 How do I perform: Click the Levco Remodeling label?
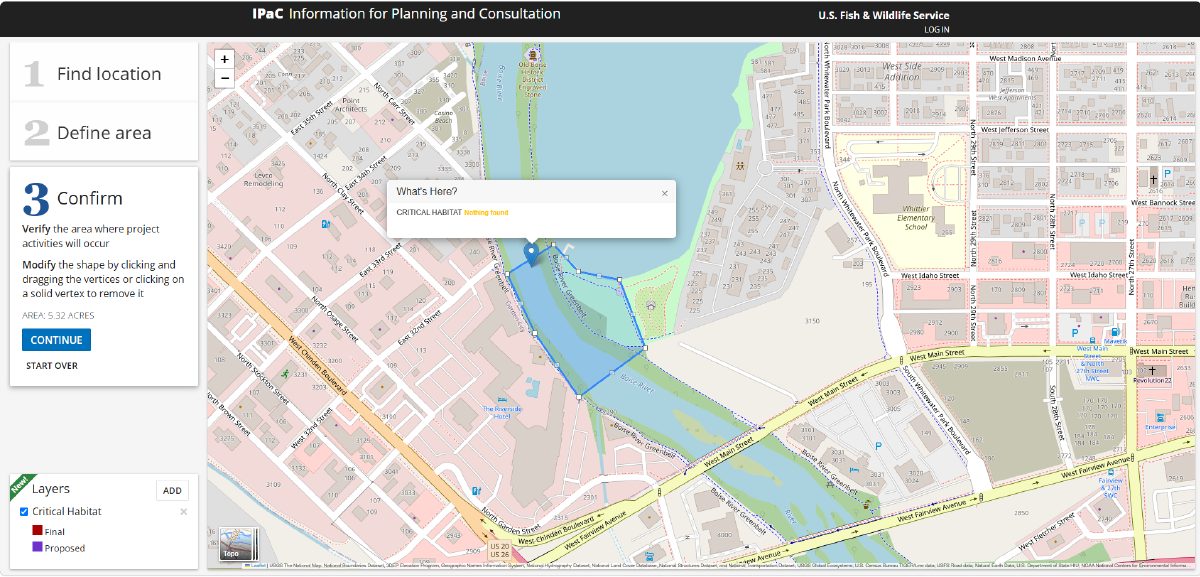coord(263,179)
